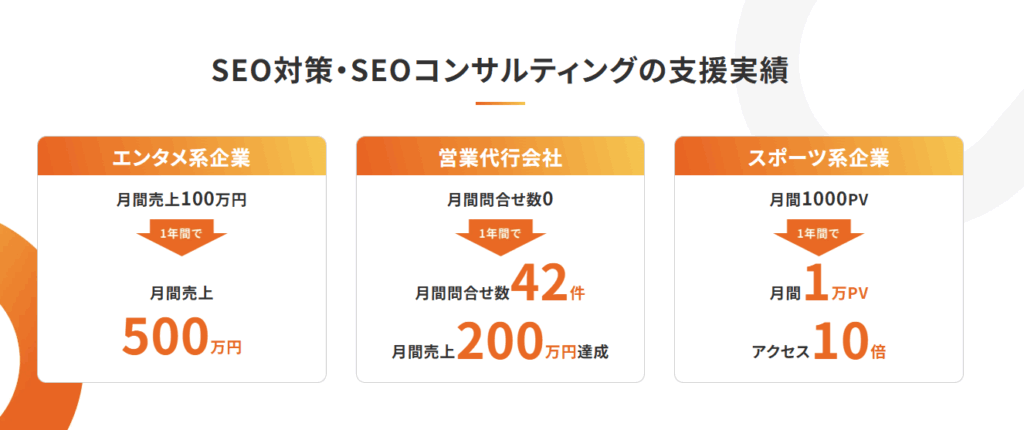The width and height of the screenshot is (1024, 430).
Task: Click the 月間売上 label above 500万円
Action: click(181, 294)
